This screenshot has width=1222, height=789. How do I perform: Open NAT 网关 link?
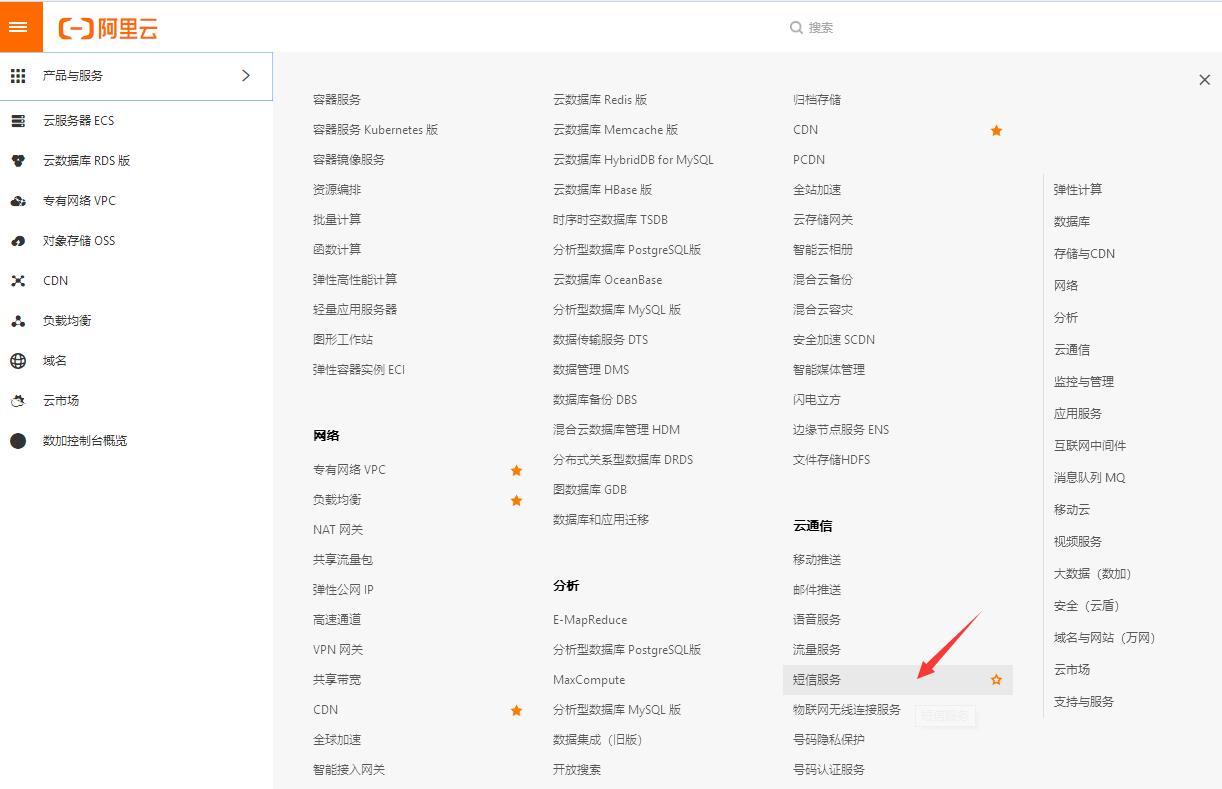(x=338, y=530)
